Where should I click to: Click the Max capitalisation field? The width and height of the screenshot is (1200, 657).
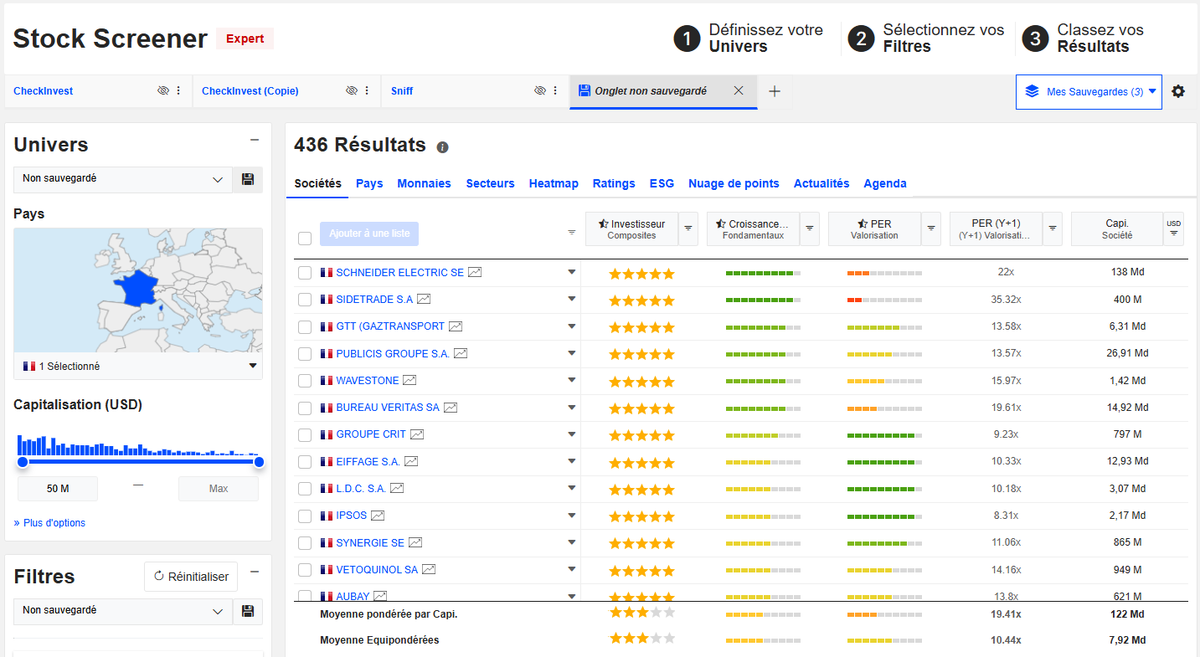click(x=218, y=489)
